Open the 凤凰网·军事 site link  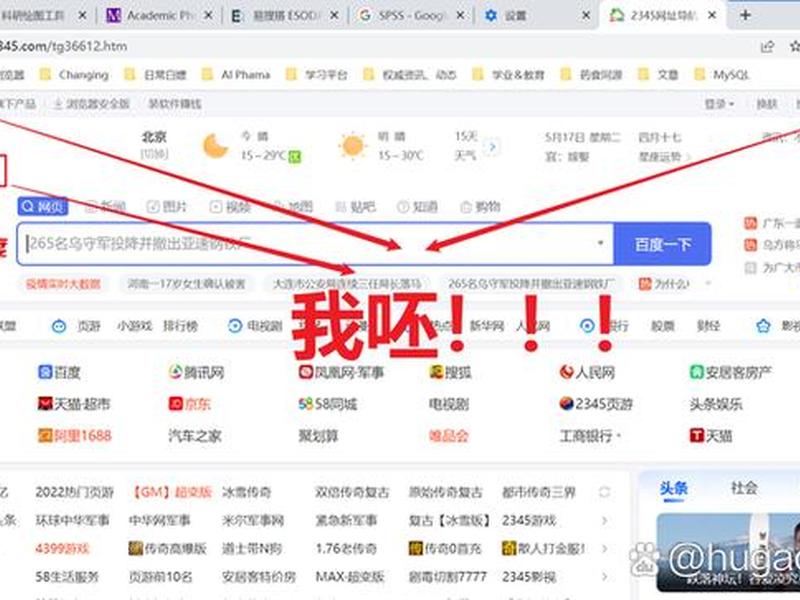click(x=341, y=372)
